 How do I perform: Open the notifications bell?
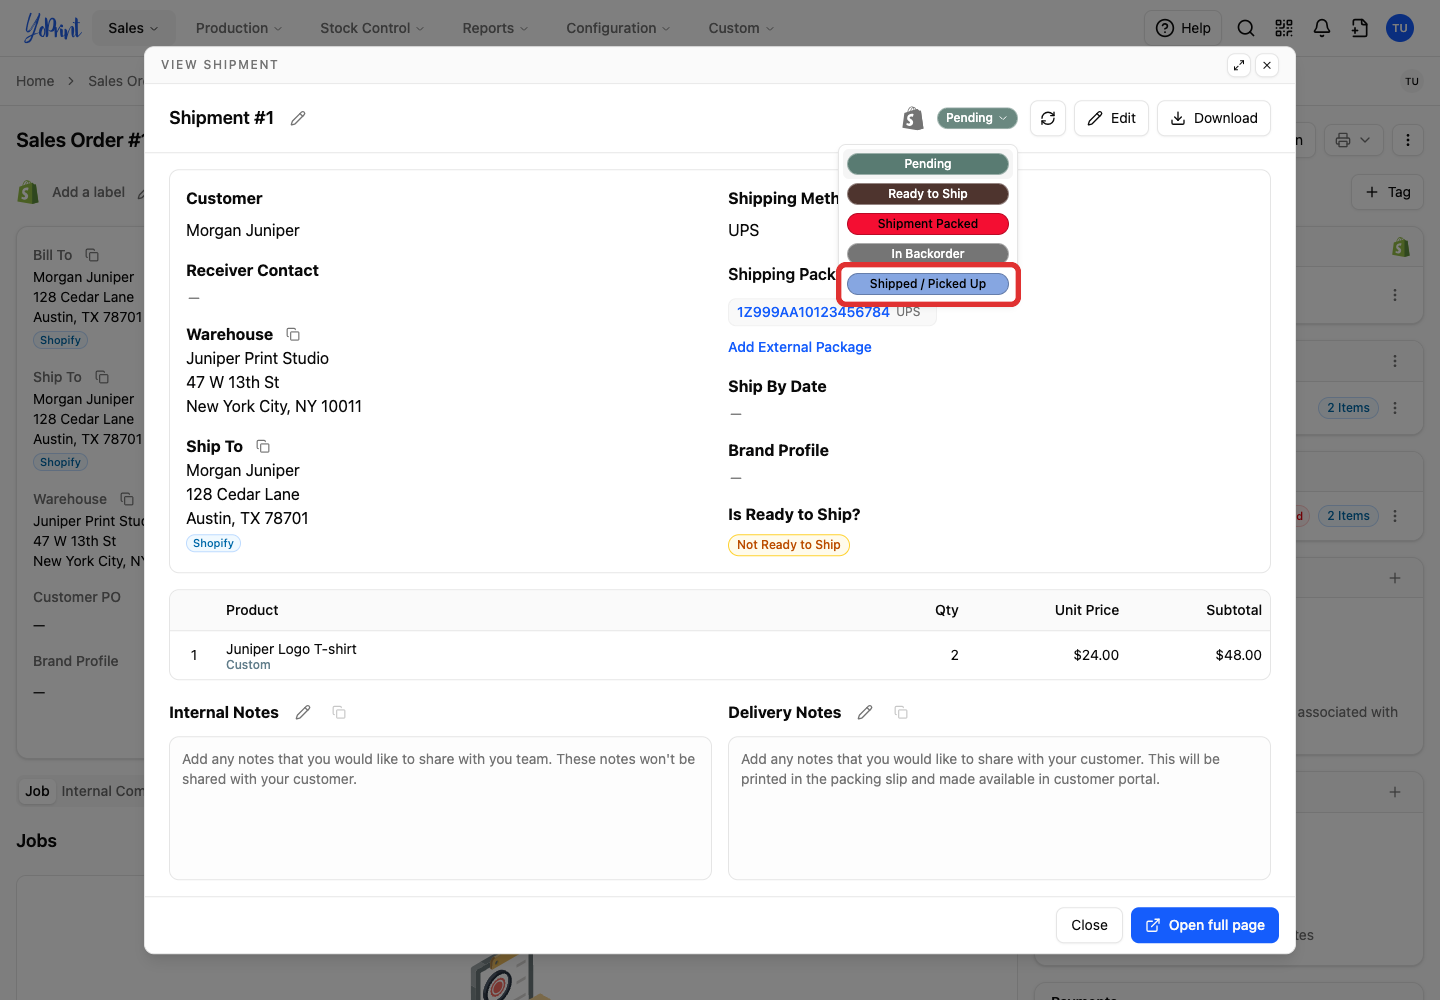tap(1322, 28)
